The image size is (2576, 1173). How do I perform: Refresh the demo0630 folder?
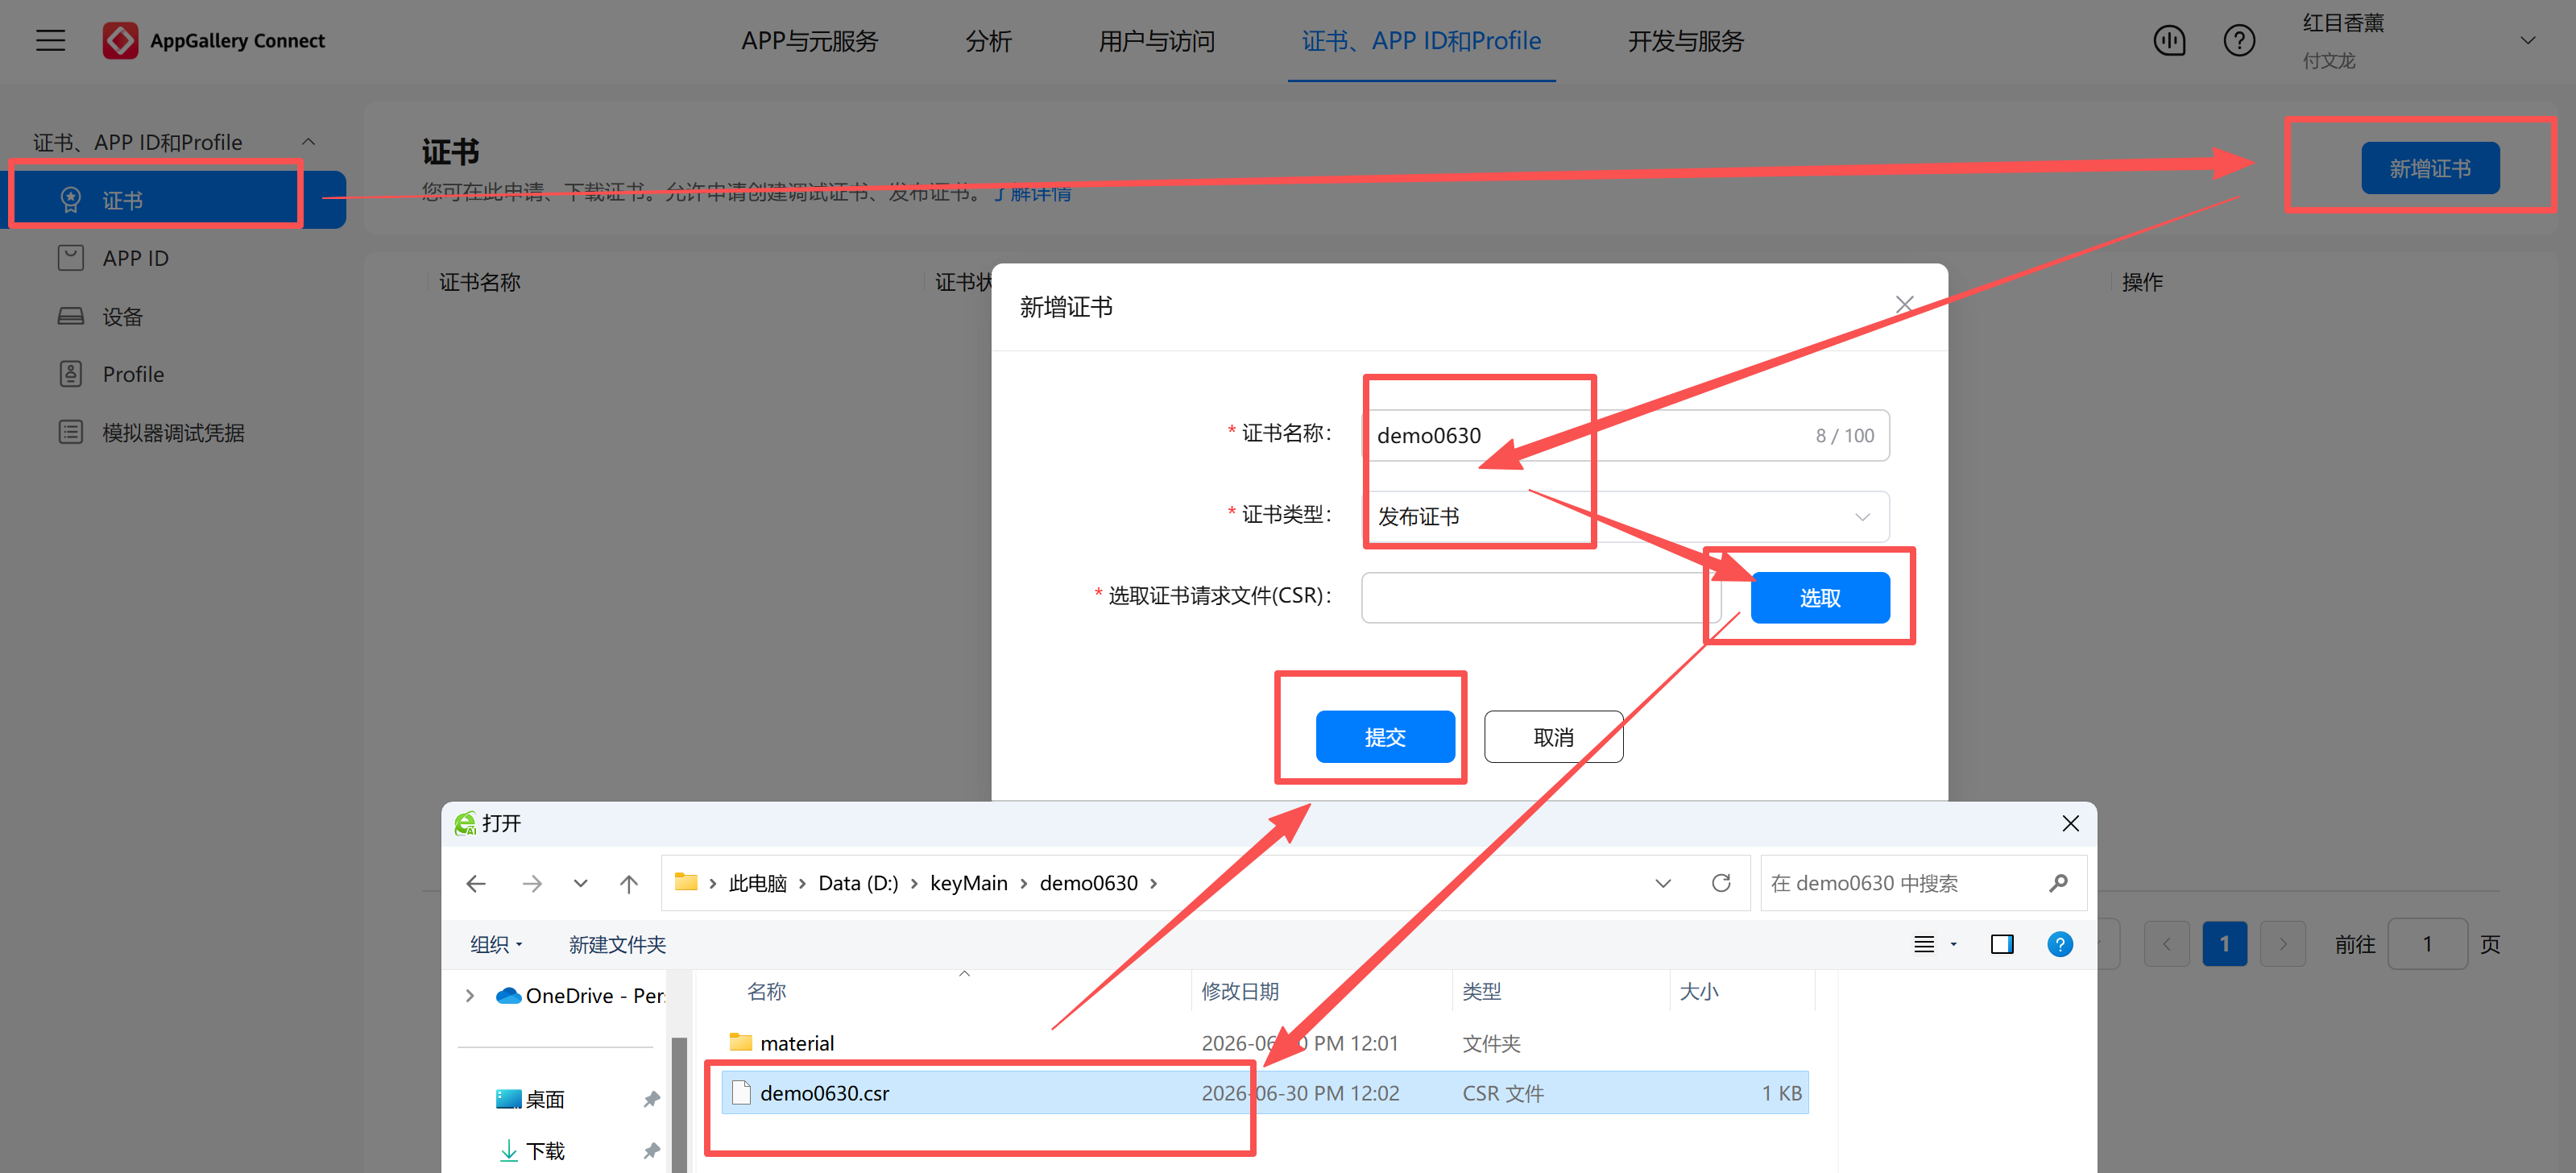click(x=1721, y=883)
